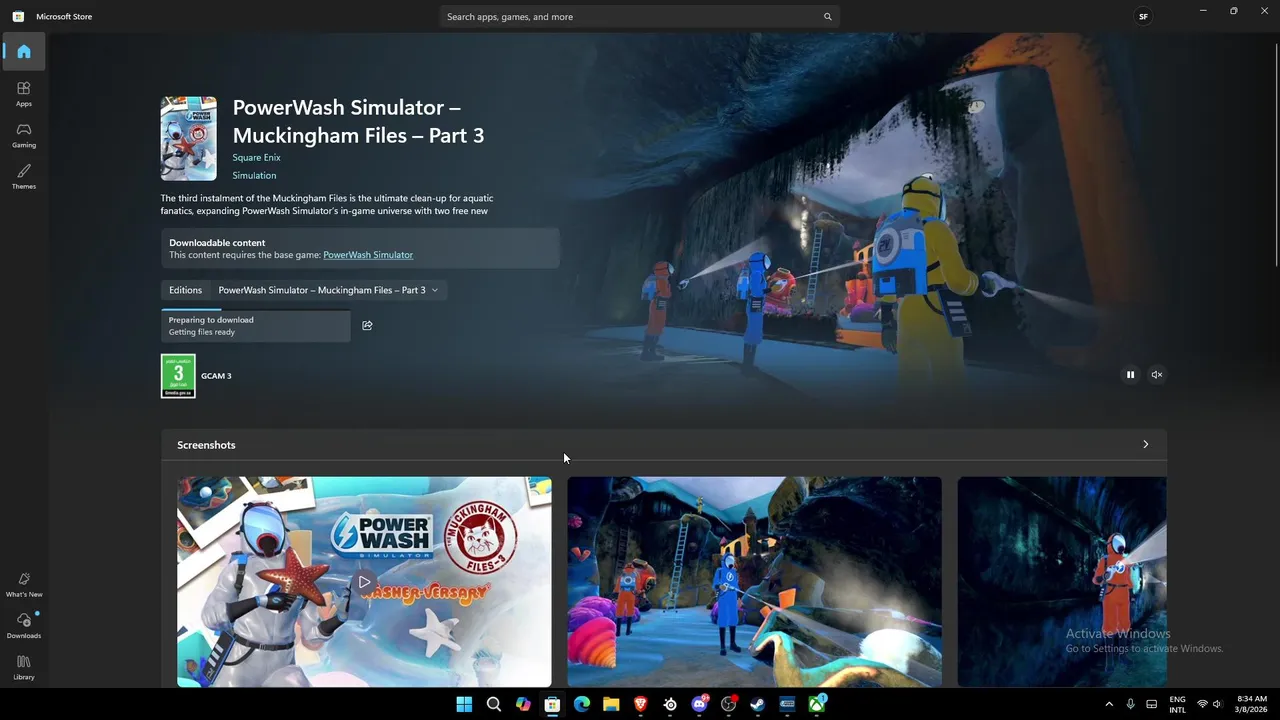Go to the Home page in sidebar
Screen dimensions: 1280x720
[x=24, y=51]
